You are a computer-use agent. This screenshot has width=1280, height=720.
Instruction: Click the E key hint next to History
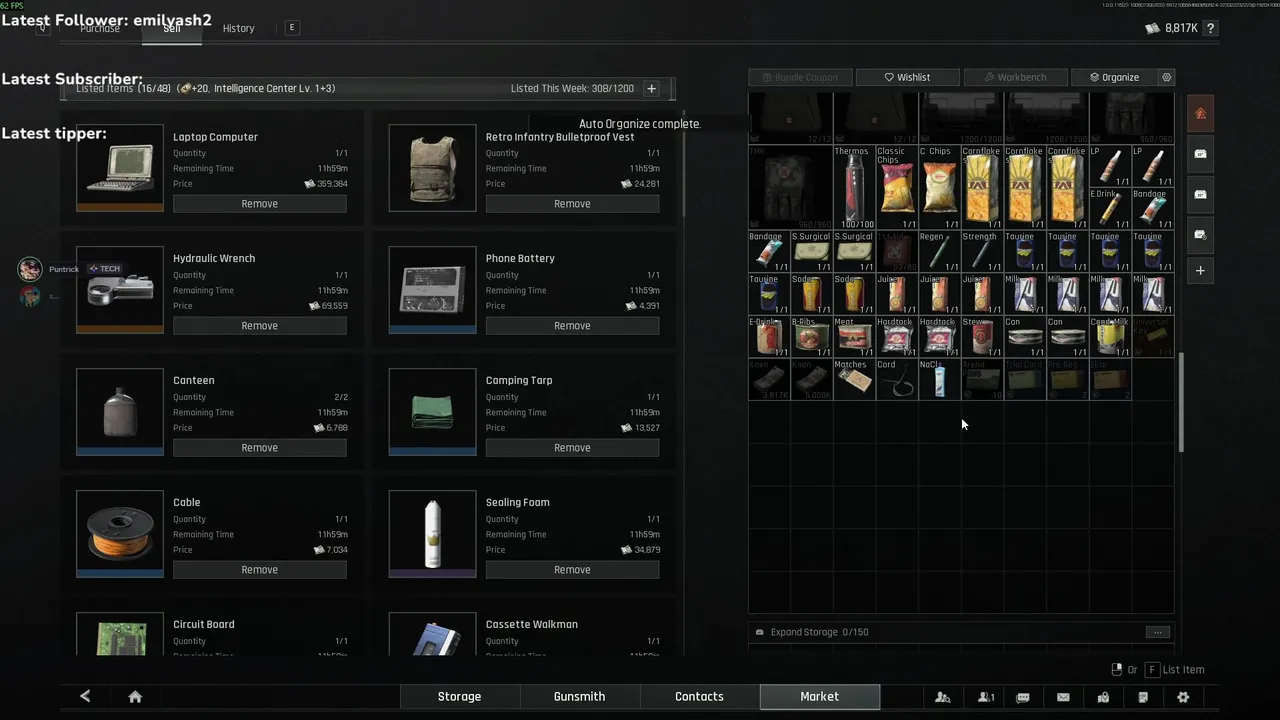pos(292,28)
